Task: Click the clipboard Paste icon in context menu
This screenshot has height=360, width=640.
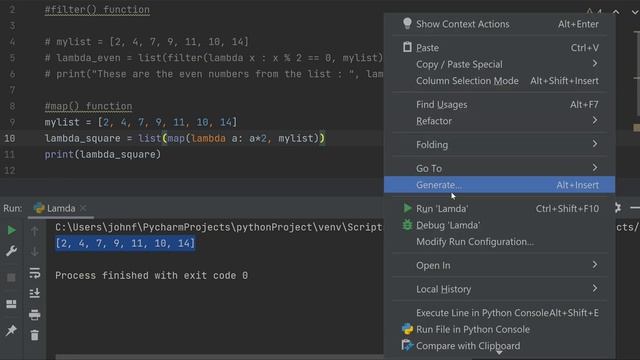Action: 407,47
